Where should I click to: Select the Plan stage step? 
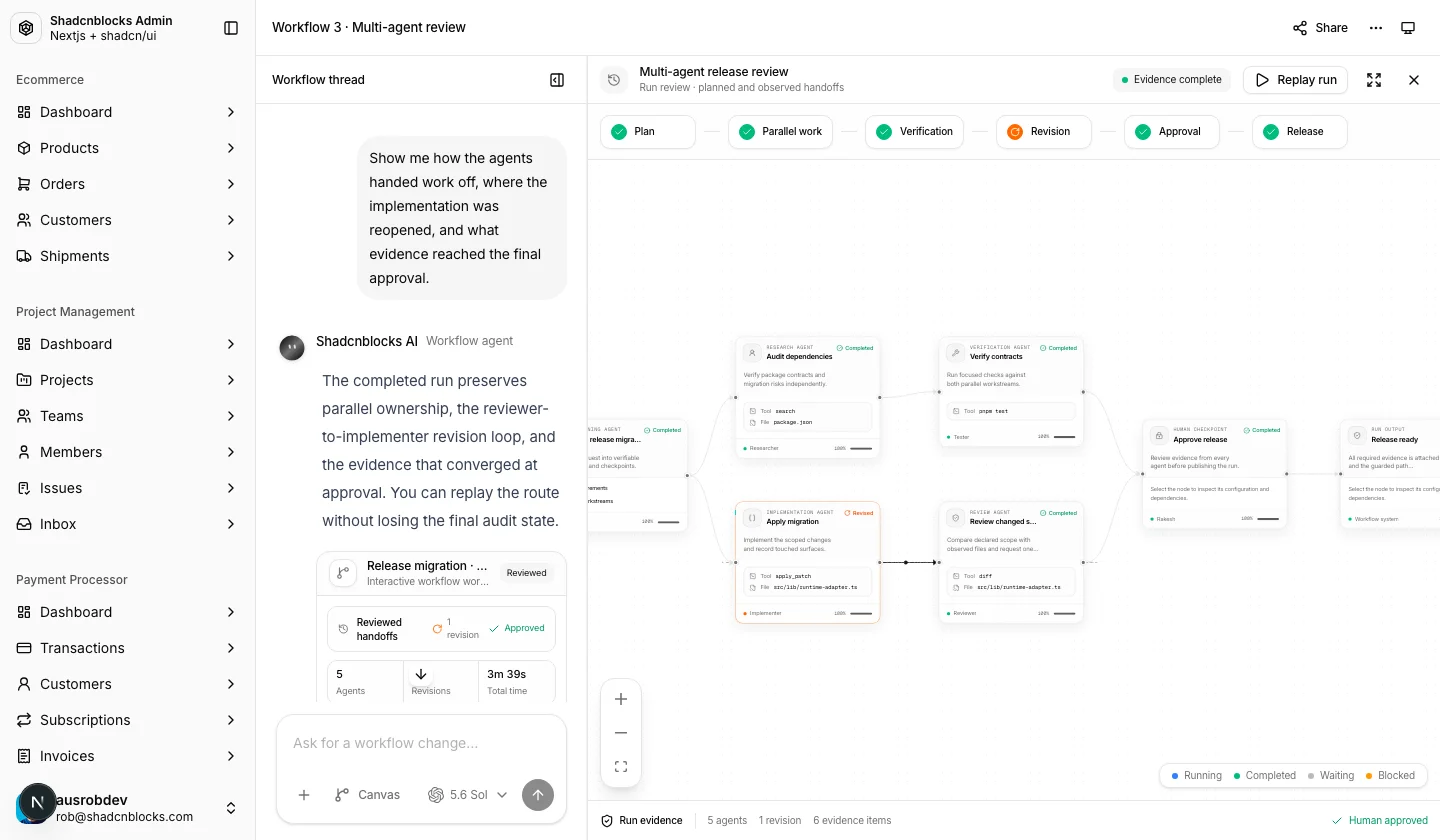point(647,132)
